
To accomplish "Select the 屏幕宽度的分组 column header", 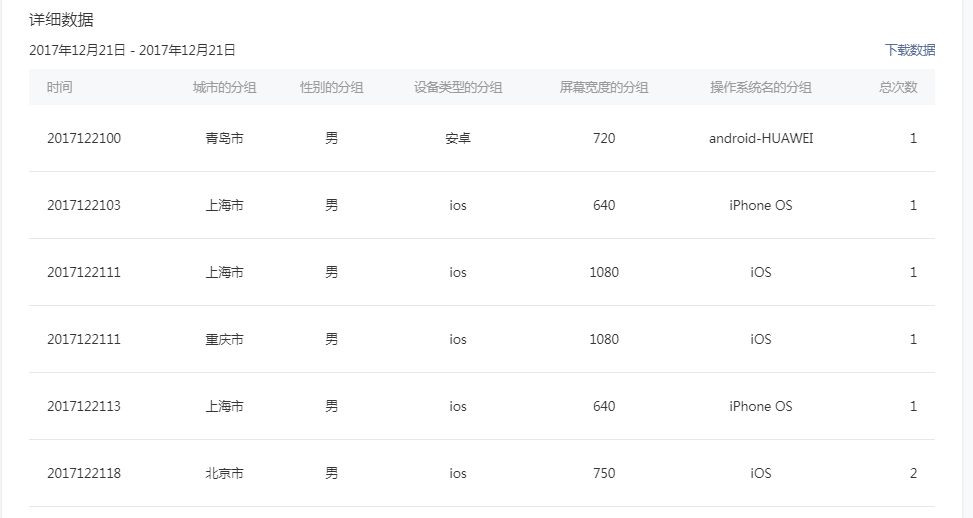I will click(x=604, y=87).
